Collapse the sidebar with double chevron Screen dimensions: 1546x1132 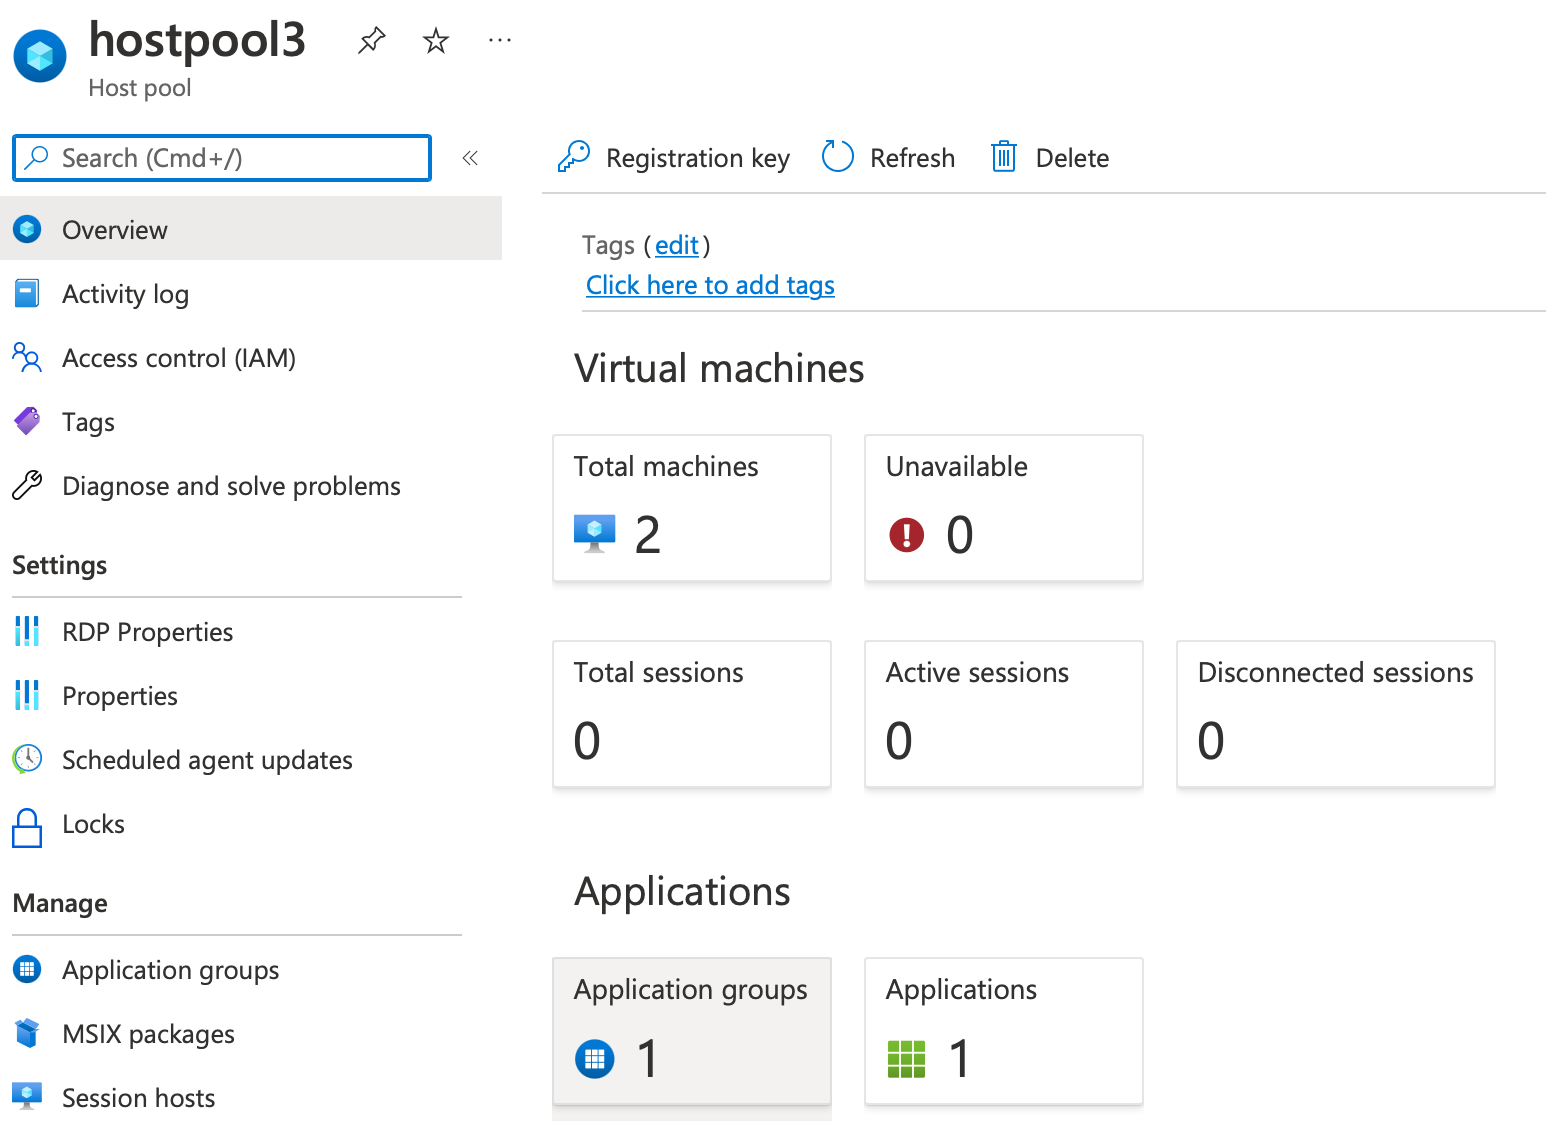coord(470,158)
